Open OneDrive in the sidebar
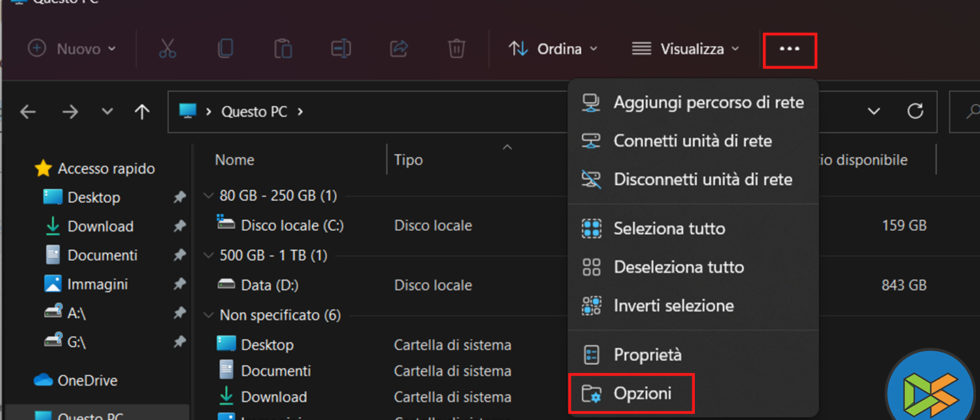This screenshot has height=420, width=980. click(x=86, y=380)
